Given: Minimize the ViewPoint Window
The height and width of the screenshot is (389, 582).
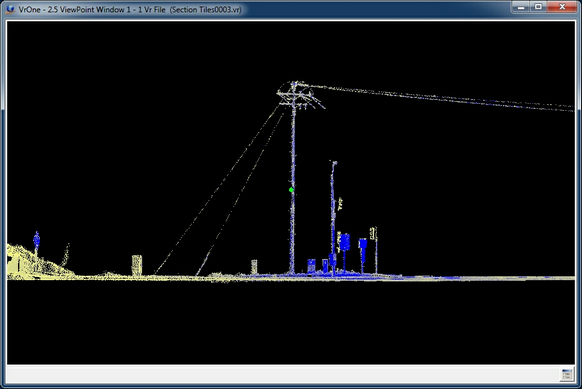Looking at the screenshot, I should [521, 7].
